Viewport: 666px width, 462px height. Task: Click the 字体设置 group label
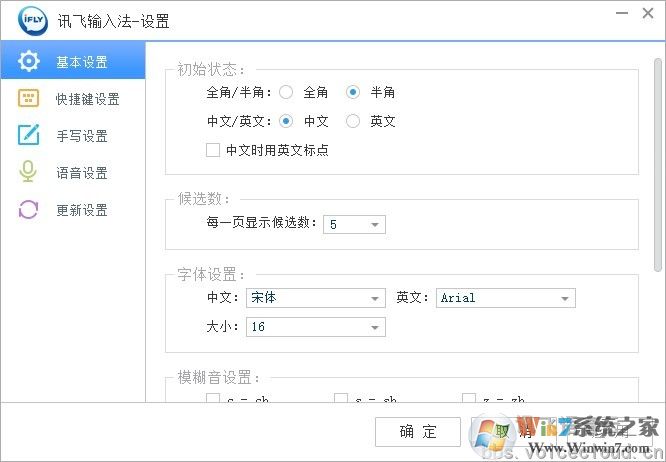pos(211,274)
